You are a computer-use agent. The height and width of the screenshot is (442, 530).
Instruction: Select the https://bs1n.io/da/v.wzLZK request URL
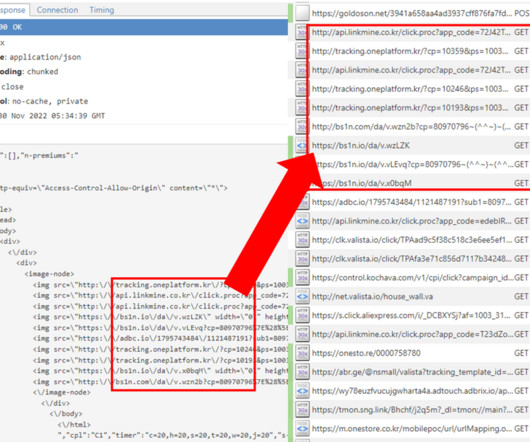(x=361, y=146)
